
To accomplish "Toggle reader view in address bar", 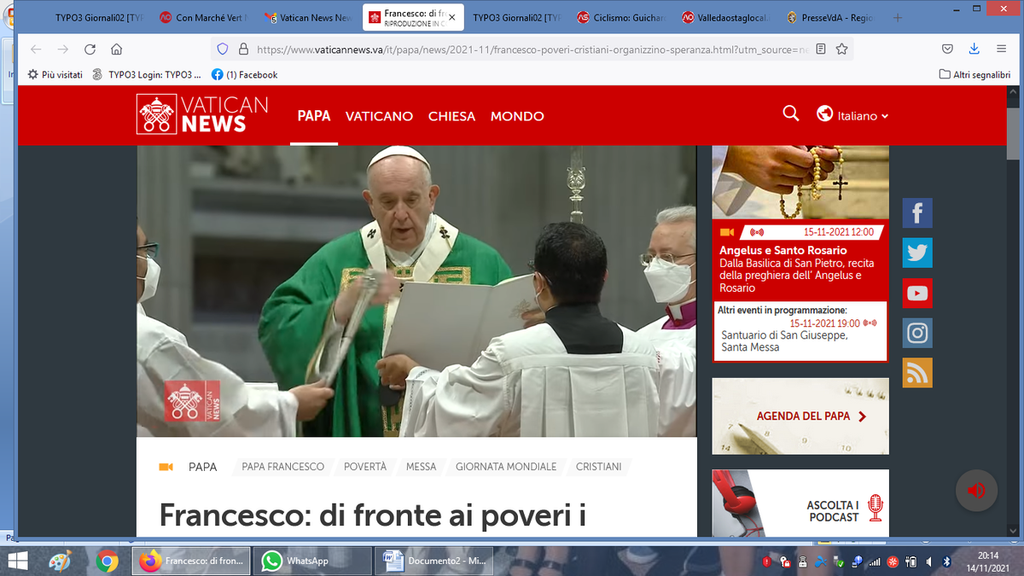I will point(820,49).
